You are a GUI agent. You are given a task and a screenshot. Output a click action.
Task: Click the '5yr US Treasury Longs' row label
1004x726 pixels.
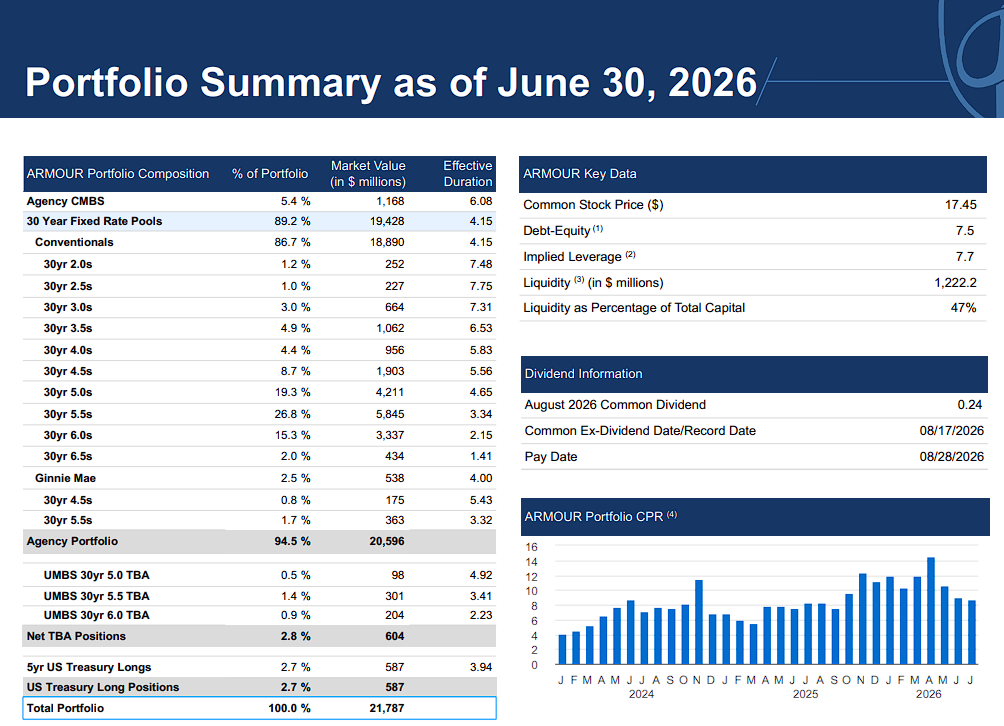pyautogui.click(x=89, y=667)
